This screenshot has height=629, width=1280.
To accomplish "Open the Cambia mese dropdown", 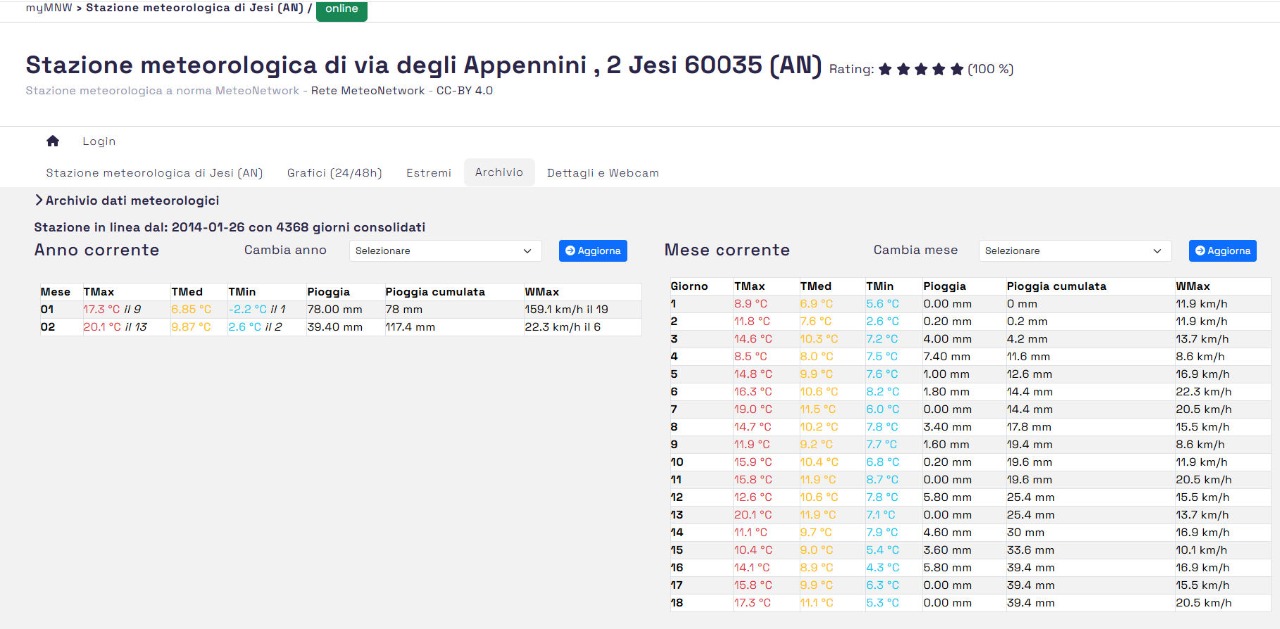I will [1074, 251].
